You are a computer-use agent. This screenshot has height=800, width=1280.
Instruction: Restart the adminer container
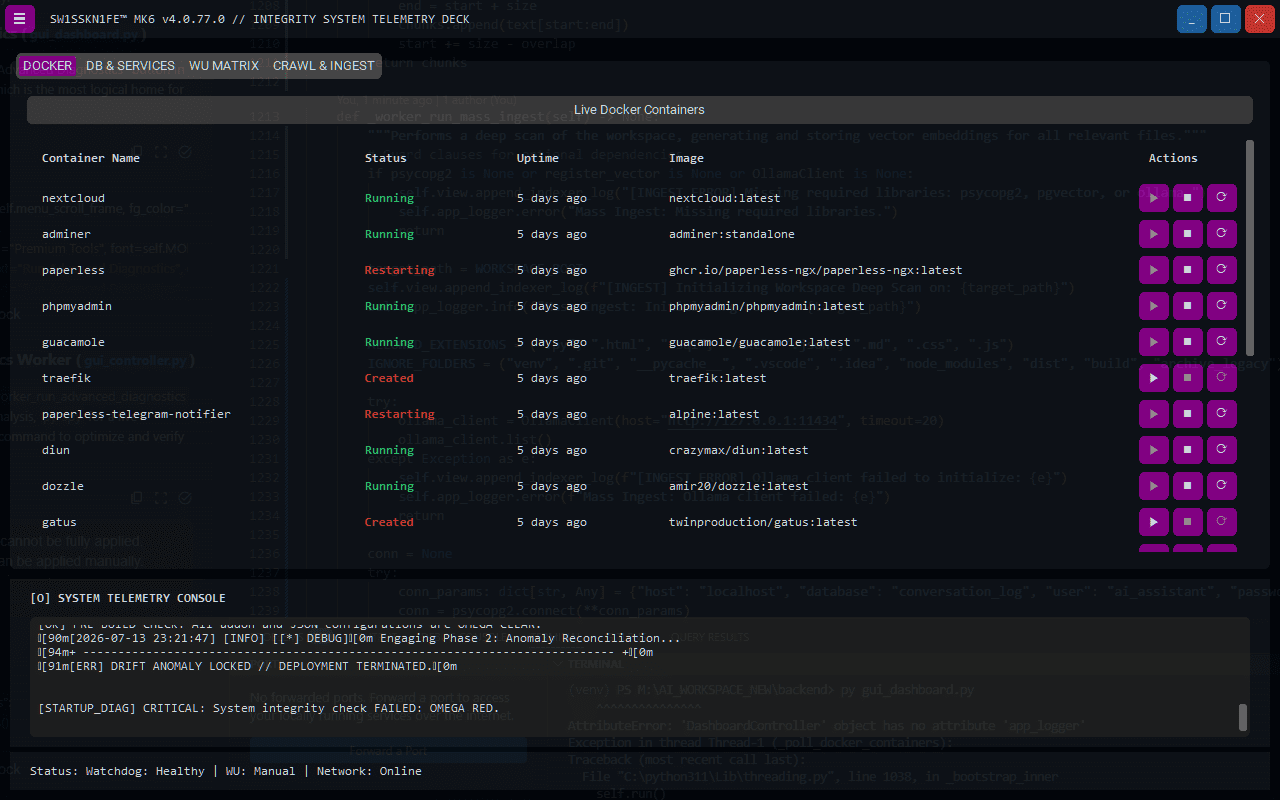point(1221,234)
